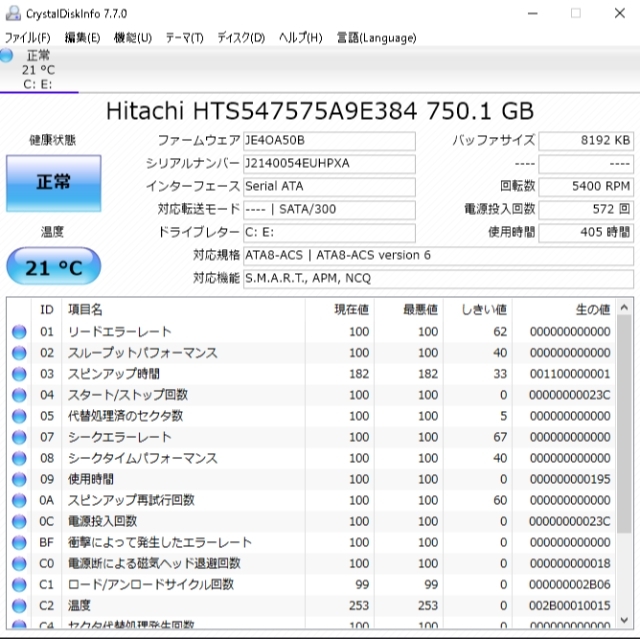This screenshot has width=640, height=640.
Task: Click the disk title Hitachi HTS547575A9E384 750.1 GB
Action: click(320, 111)
